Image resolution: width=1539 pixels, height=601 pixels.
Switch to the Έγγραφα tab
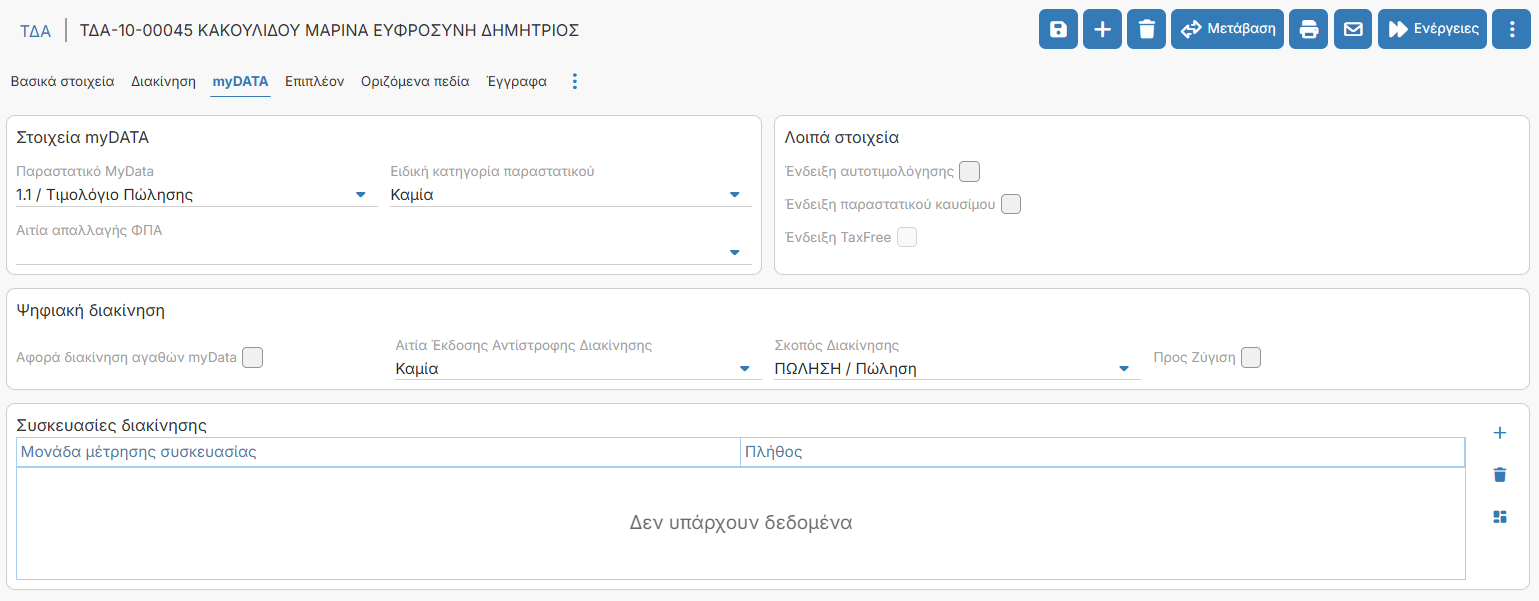coord(516,82)
